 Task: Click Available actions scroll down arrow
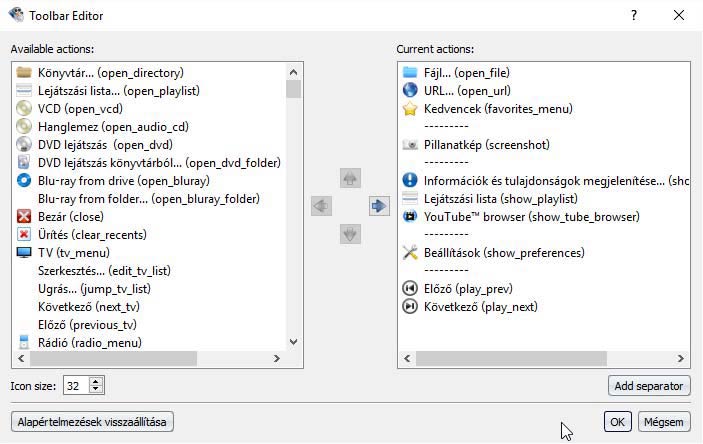pyautogui.click(x=293, y=342)
